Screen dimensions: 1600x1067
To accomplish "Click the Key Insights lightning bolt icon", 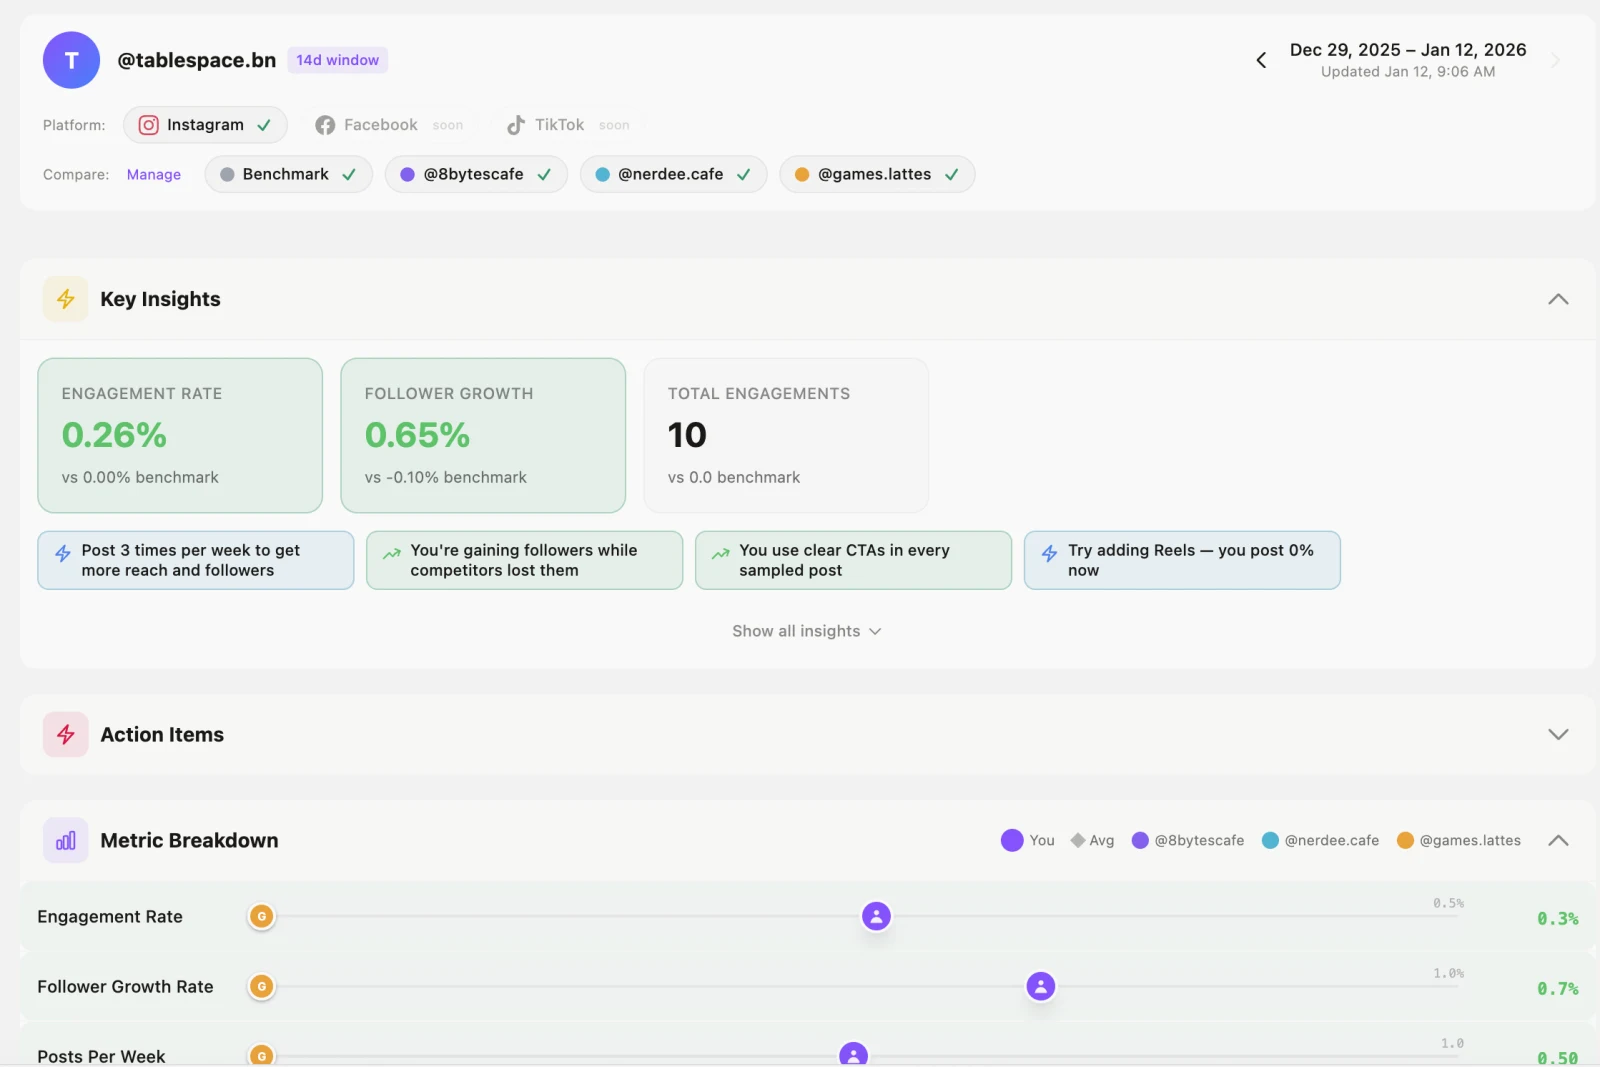I will 66,299.
